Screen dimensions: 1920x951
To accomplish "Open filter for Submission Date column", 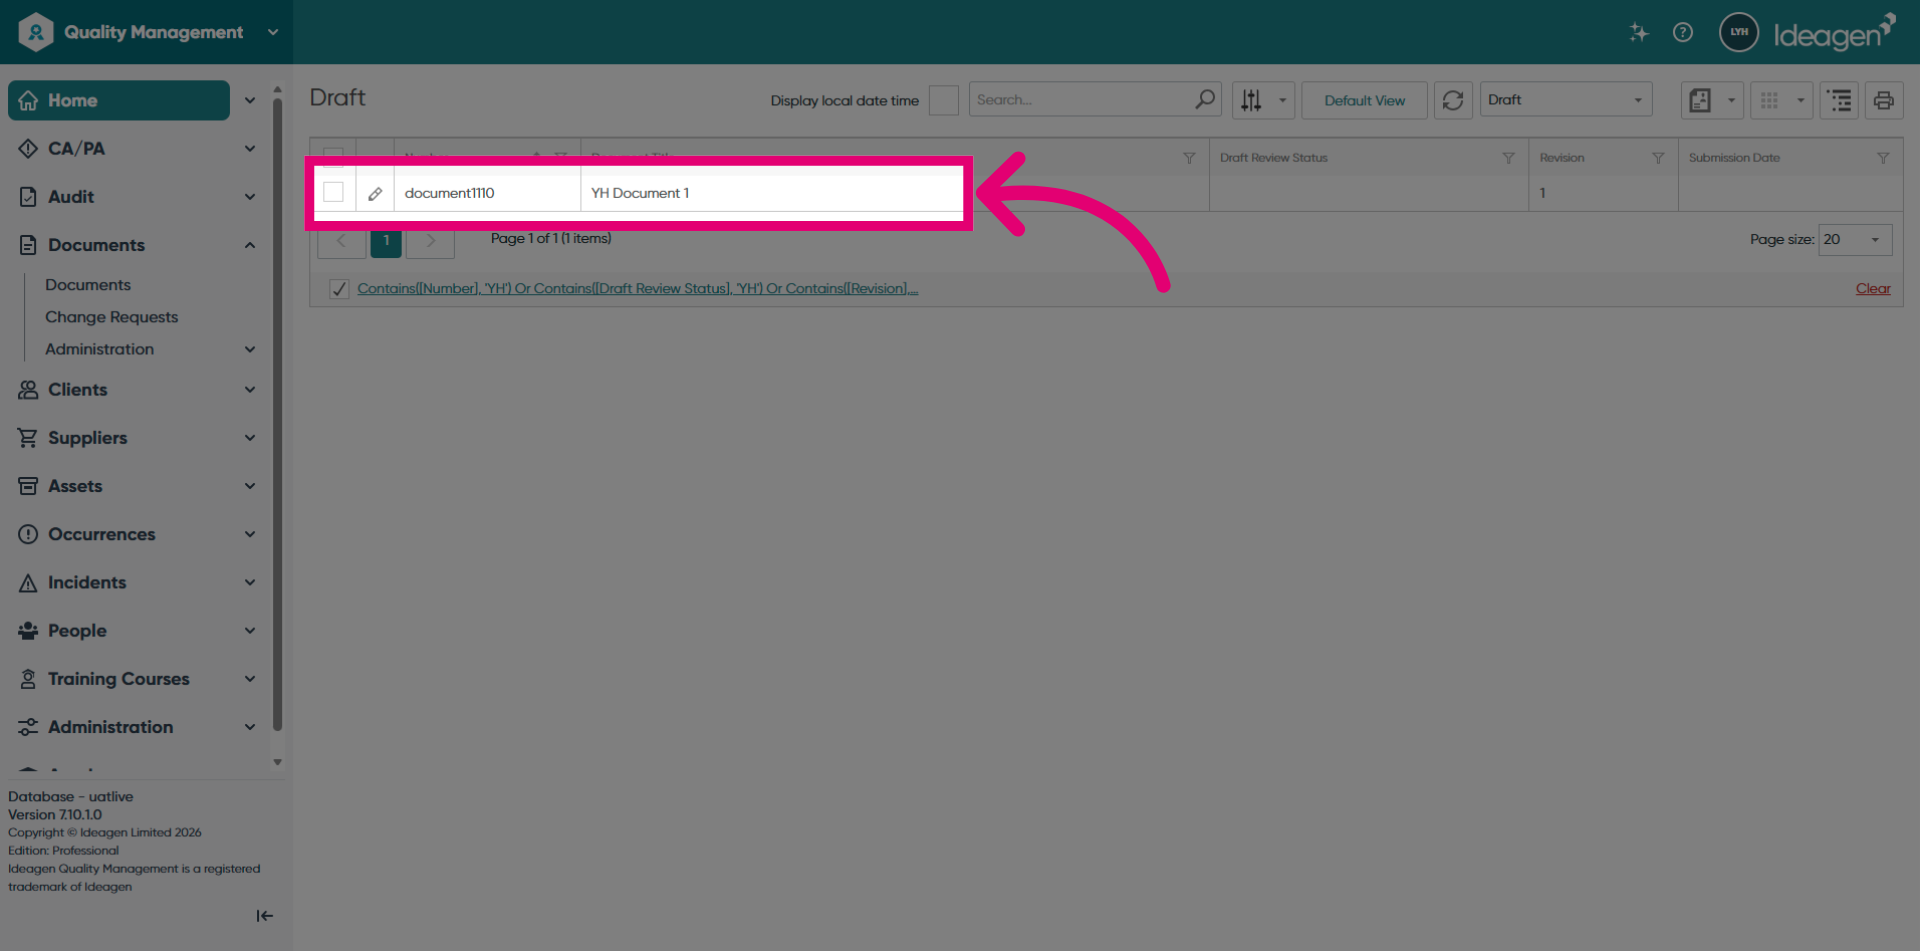I will tap(1883, 158).
